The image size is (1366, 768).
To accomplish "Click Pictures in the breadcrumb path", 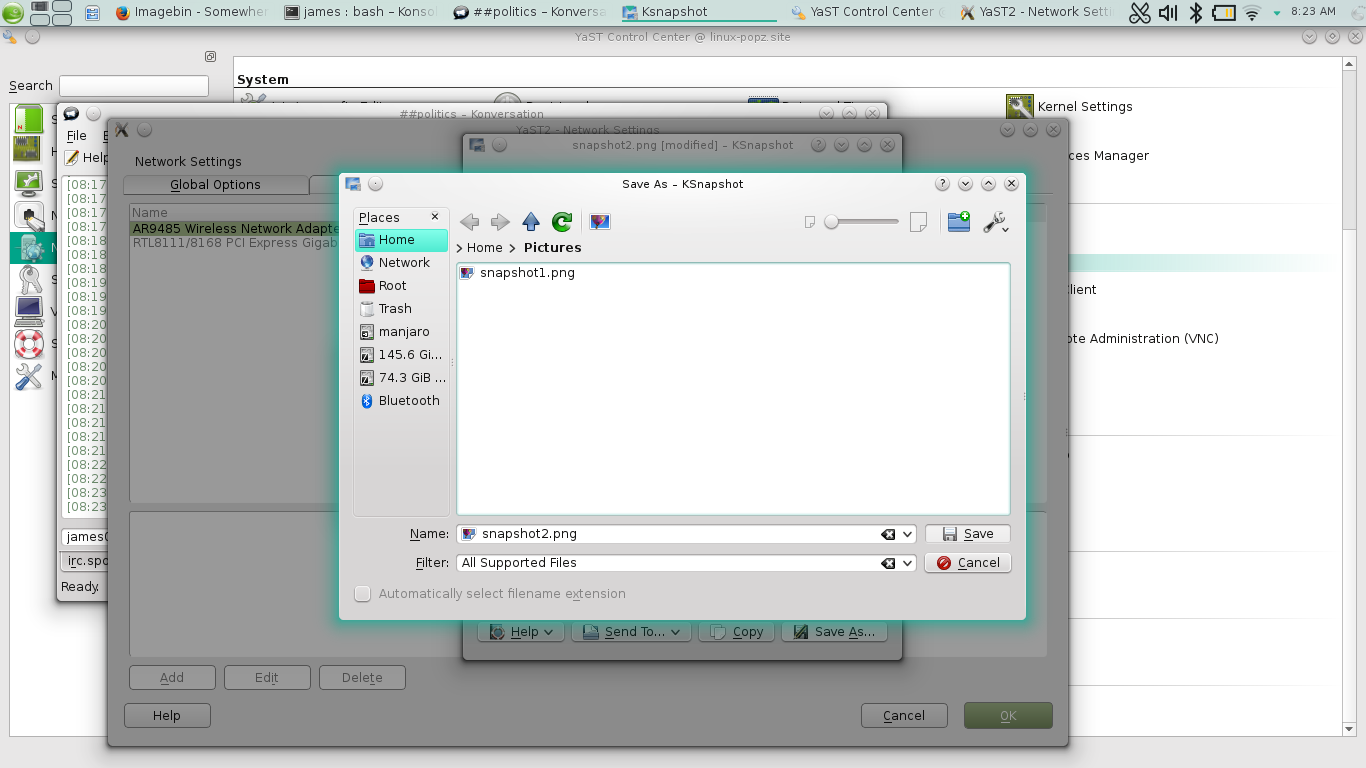I will click(552, 248).
